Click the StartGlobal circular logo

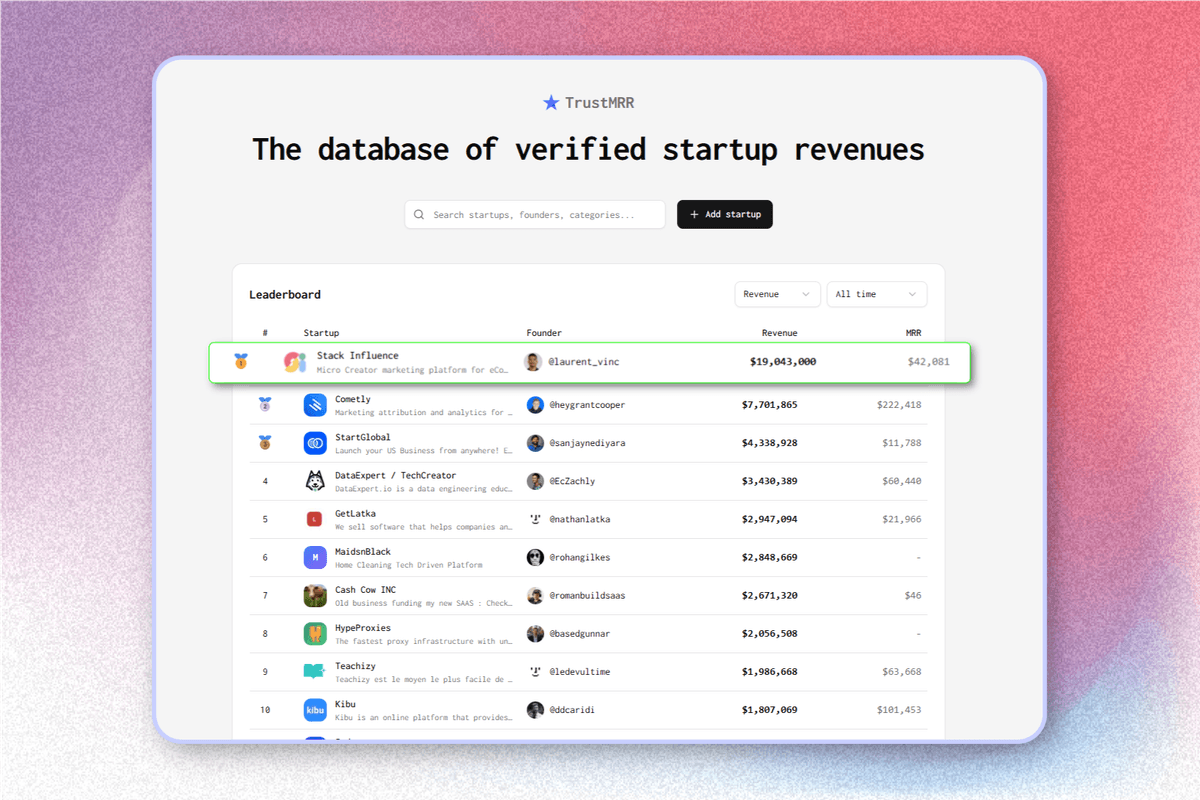tap(314, 442)
